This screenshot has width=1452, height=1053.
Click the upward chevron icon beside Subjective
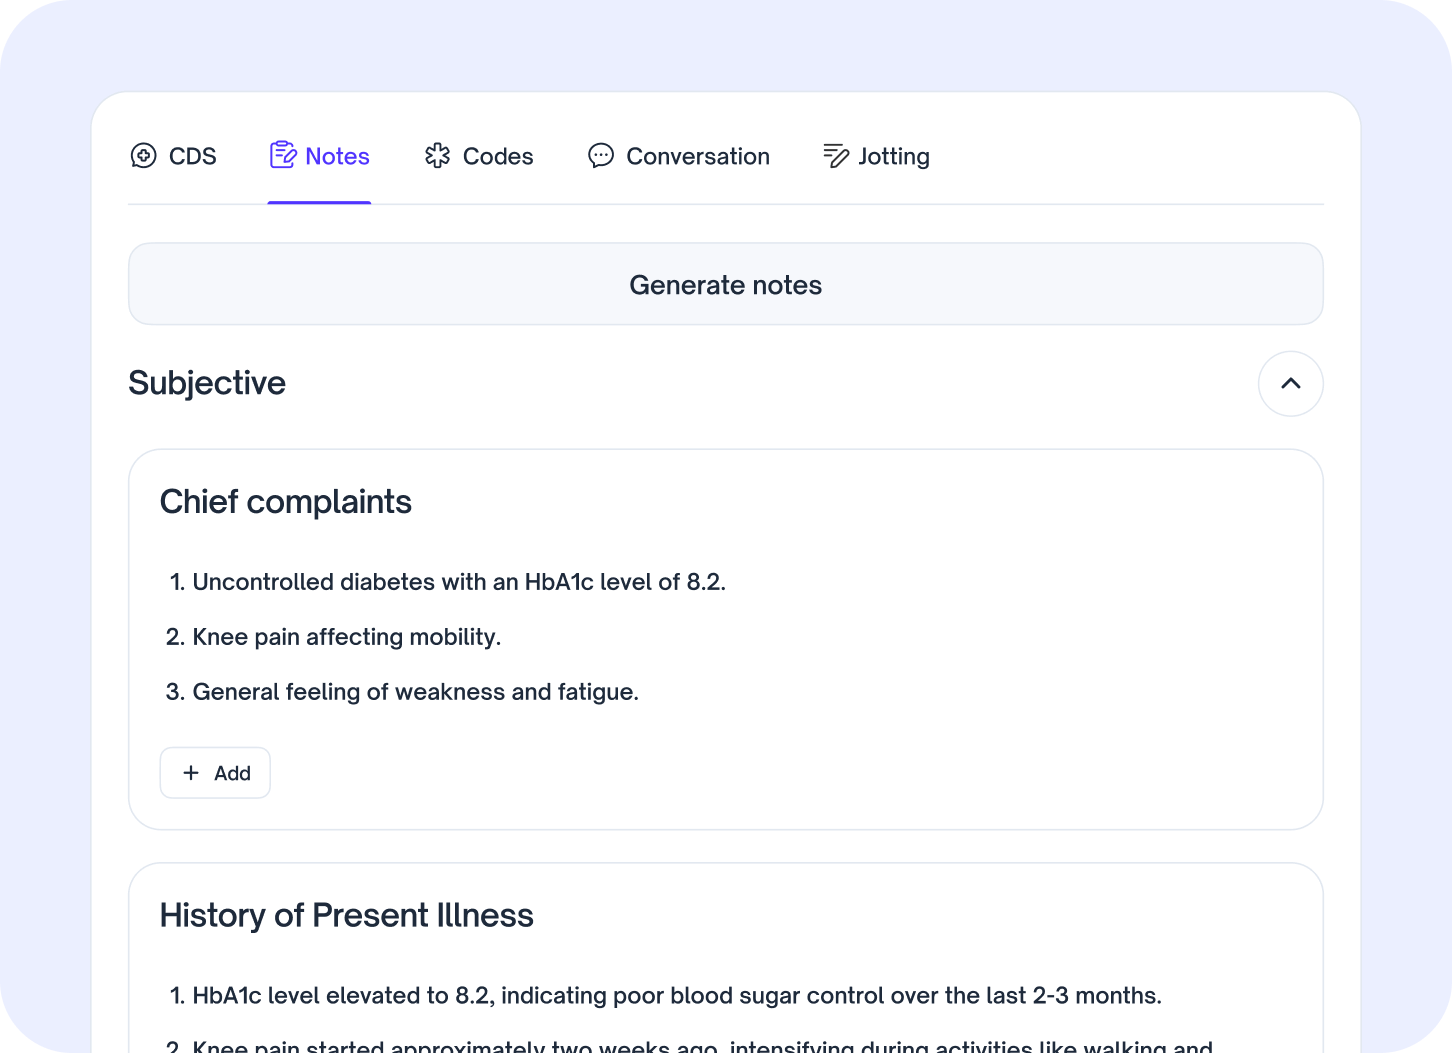click(1290, 383)
